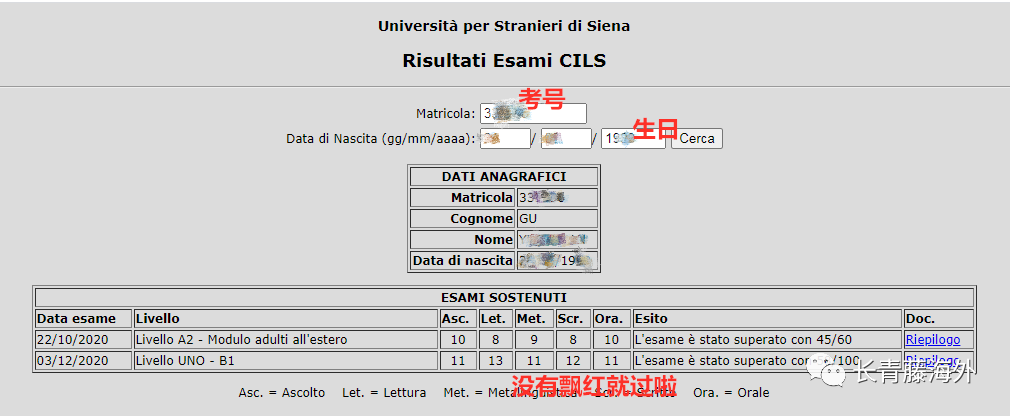This screenshot has width=1010, height=416.
Task: Click Scr. score 12 in B1 row
Action: [573, 361]
